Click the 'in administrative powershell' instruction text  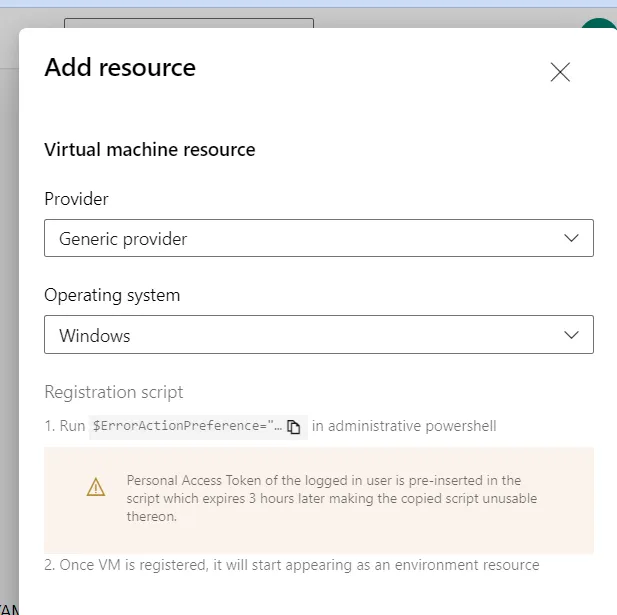pos(404,426)
